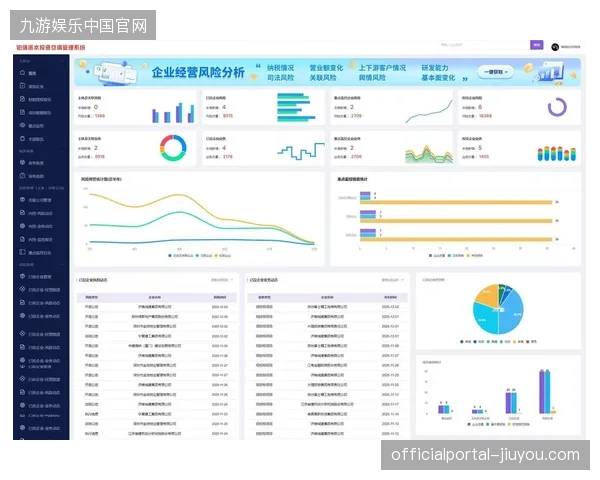The width and height of the screenshot is (600, 480).
Task: Click the value 2178 in stat card
Action: tap(228, 157)
